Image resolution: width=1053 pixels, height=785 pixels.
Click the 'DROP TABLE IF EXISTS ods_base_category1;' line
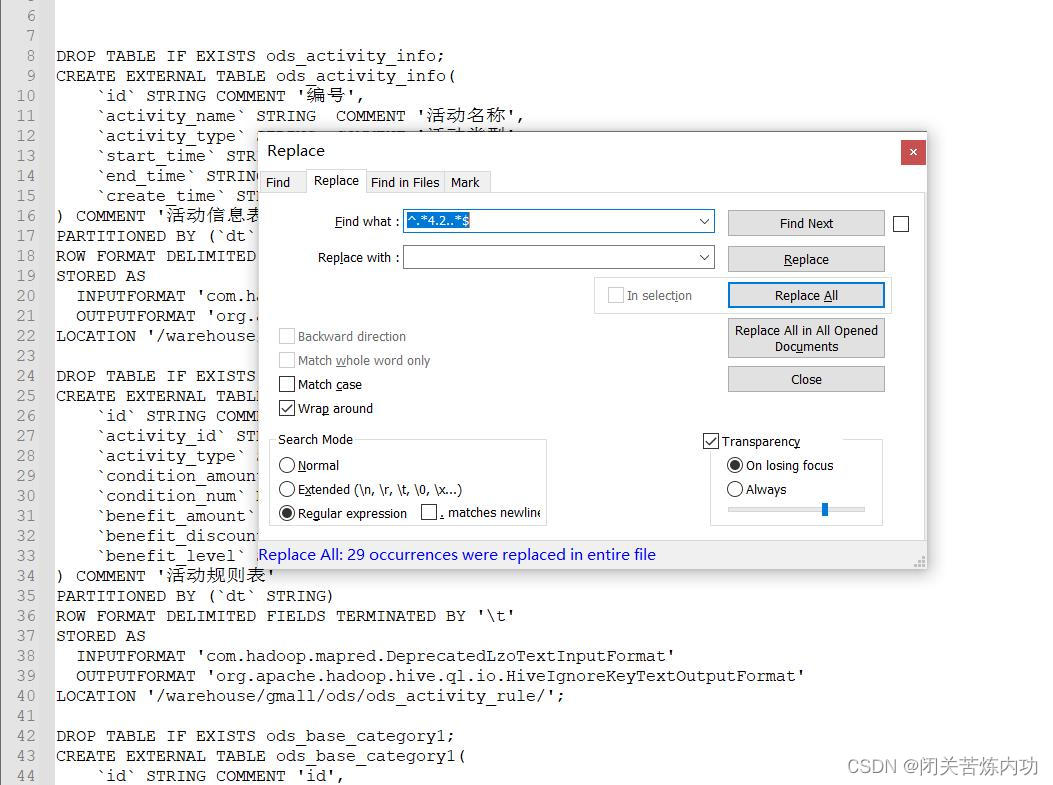tap(255, 736)
